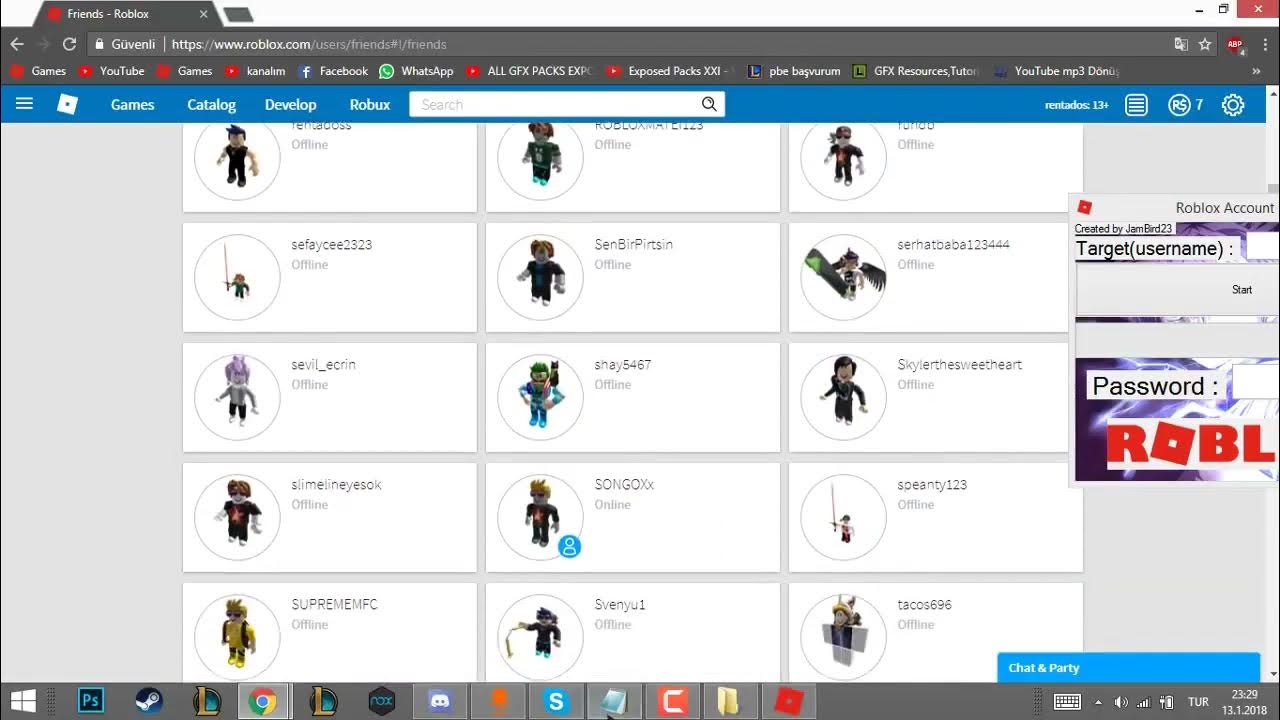Open the slimelineyesok friend profile name
This screenshot has width=1280, height=720.
pos(336,485)
